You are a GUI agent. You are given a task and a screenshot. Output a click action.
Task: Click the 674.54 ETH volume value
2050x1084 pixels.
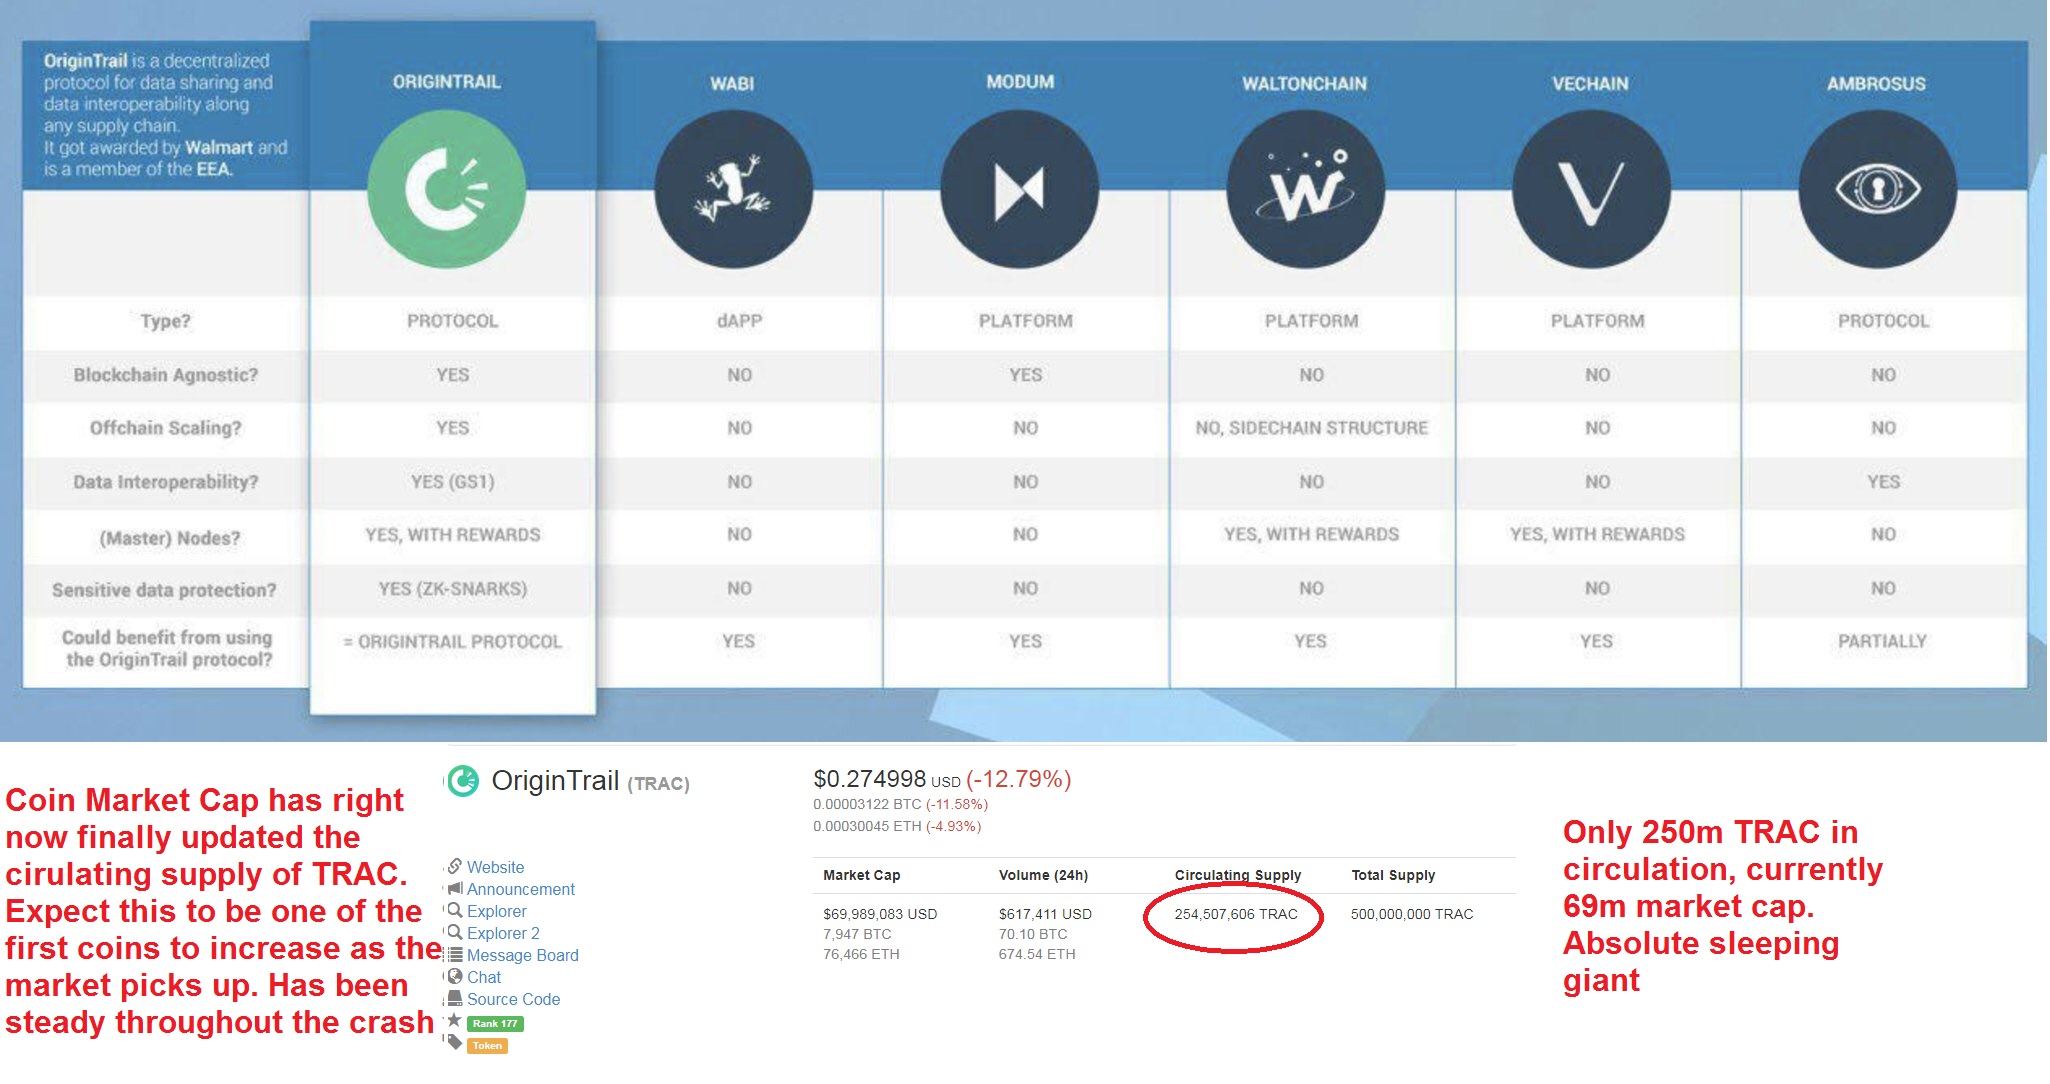click(1037, 954)
